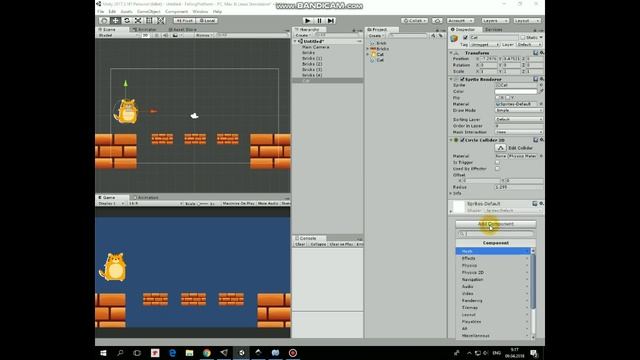Click the component search field
This screenshot has width=640, height=360.
click(x=496, y=233)
